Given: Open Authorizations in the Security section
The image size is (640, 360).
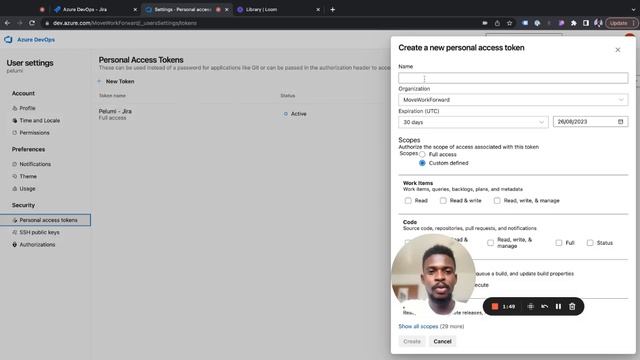Looking at the screenshot, I should [x=37, y=244].
